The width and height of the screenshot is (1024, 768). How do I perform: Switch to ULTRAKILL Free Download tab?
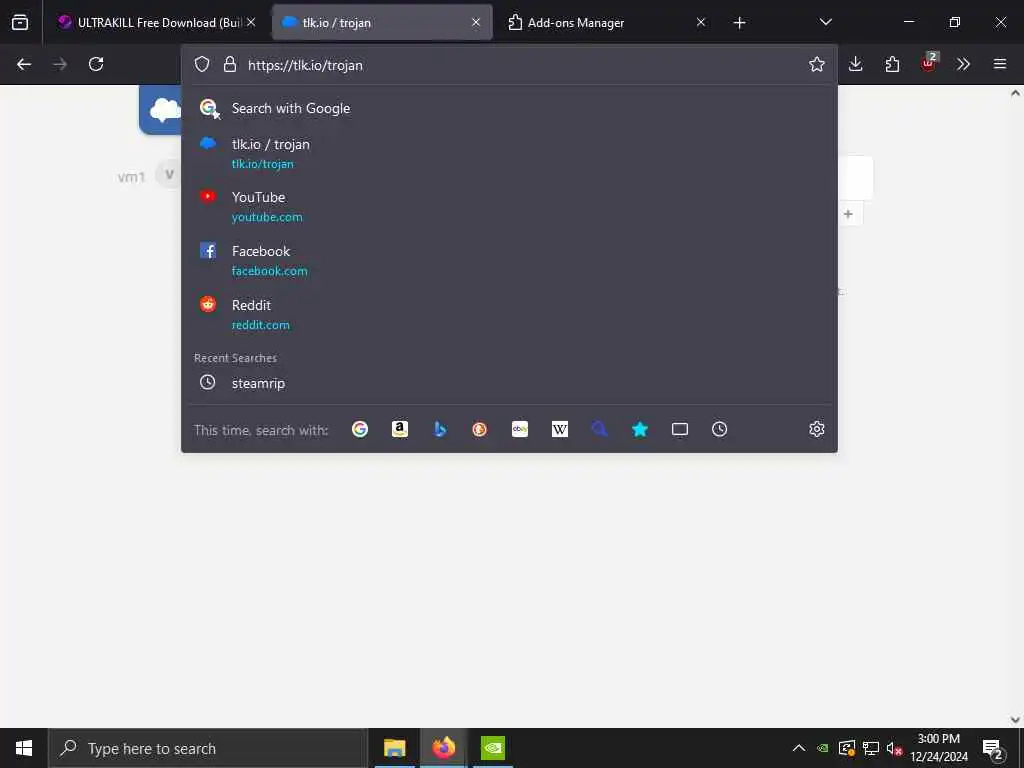tap(155, 22)
